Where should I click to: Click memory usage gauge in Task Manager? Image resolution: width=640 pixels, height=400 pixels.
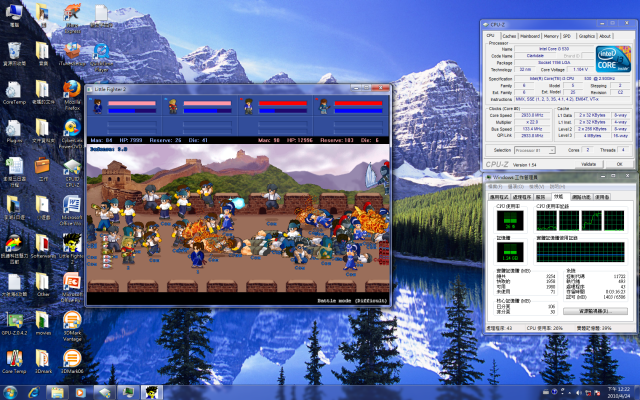coord(510,252)
